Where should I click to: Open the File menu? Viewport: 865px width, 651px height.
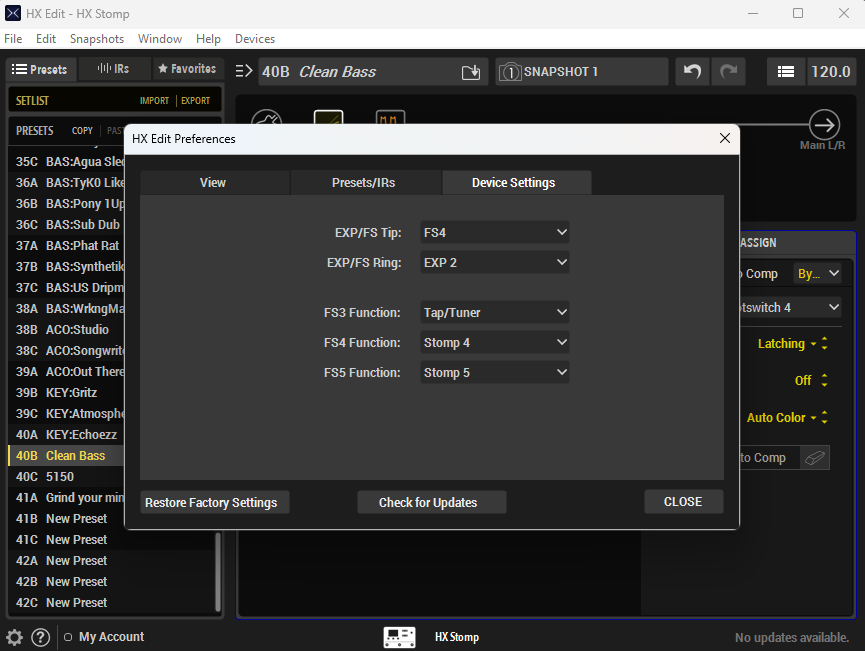[x=13, y=39]
